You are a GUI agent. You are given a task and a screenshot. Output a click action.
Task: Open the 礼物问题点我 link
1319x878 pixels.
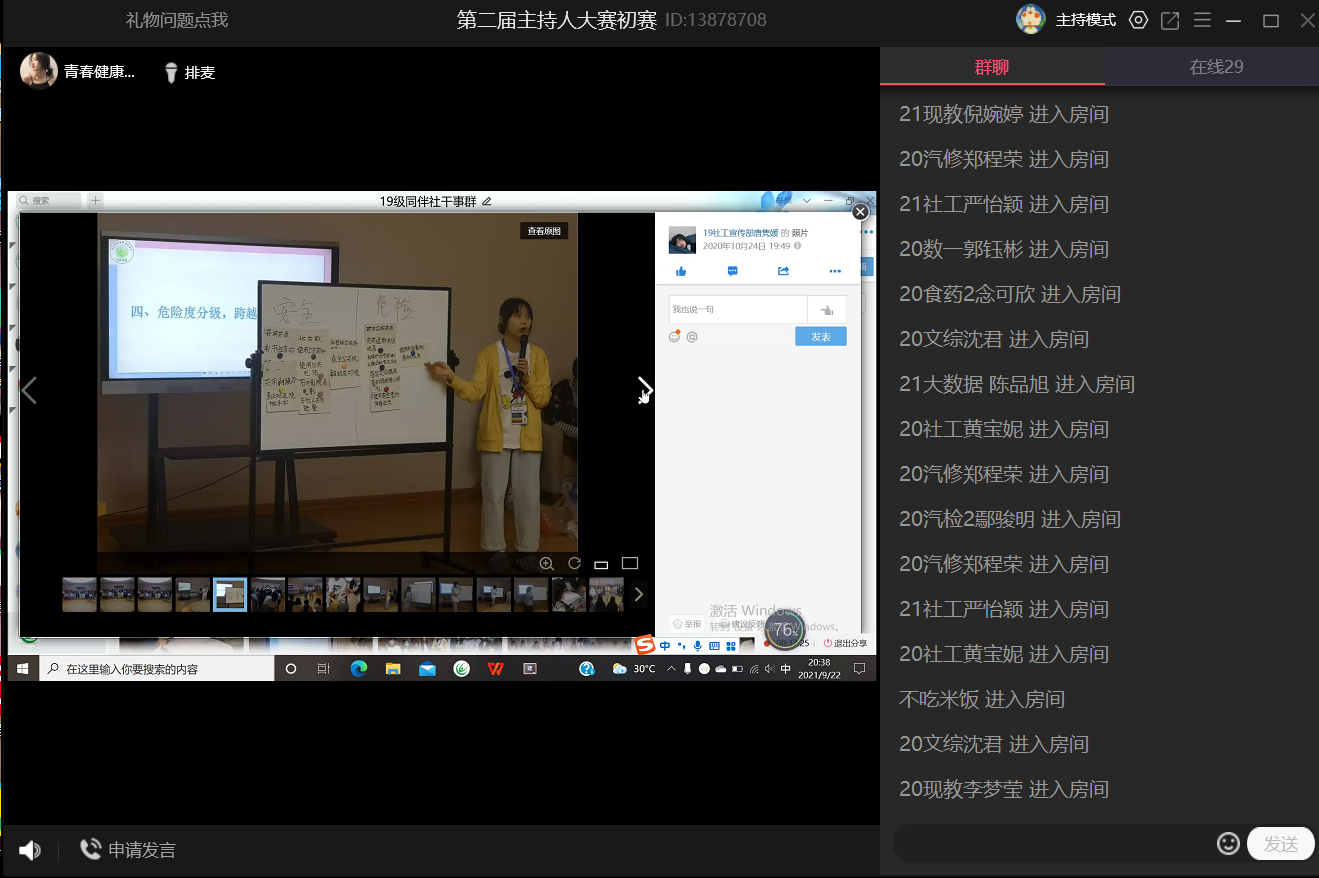click(177, 20)
